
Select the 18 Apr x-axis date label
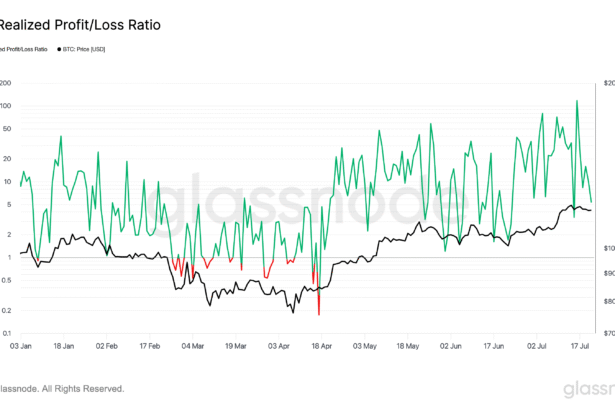[x=319, y=346]
